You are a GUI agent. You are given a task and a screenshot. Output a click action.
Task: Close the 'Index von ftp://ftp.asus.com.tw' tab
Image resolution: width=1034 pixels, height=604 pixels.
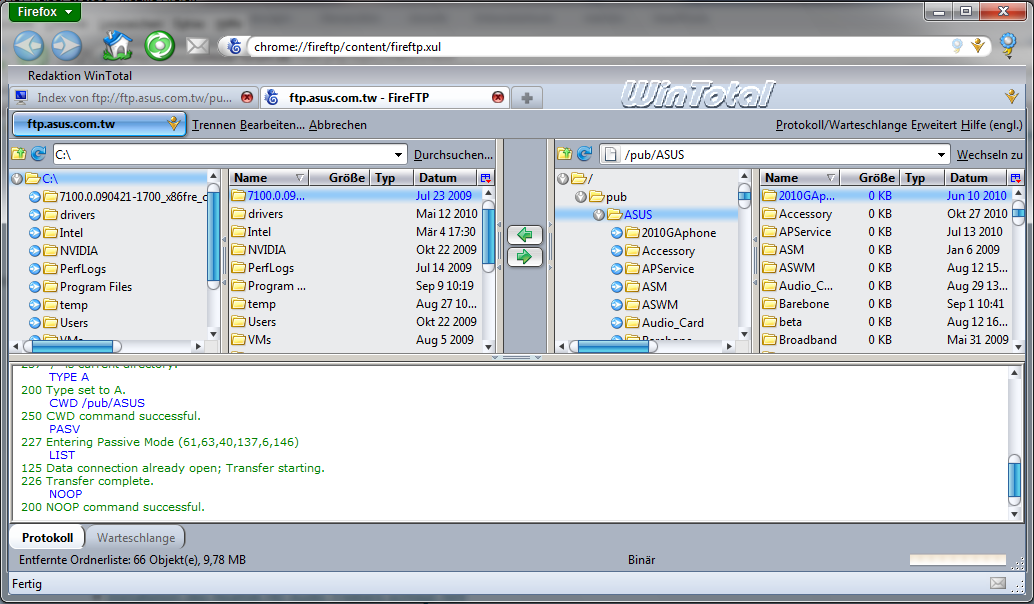(247, 98)
